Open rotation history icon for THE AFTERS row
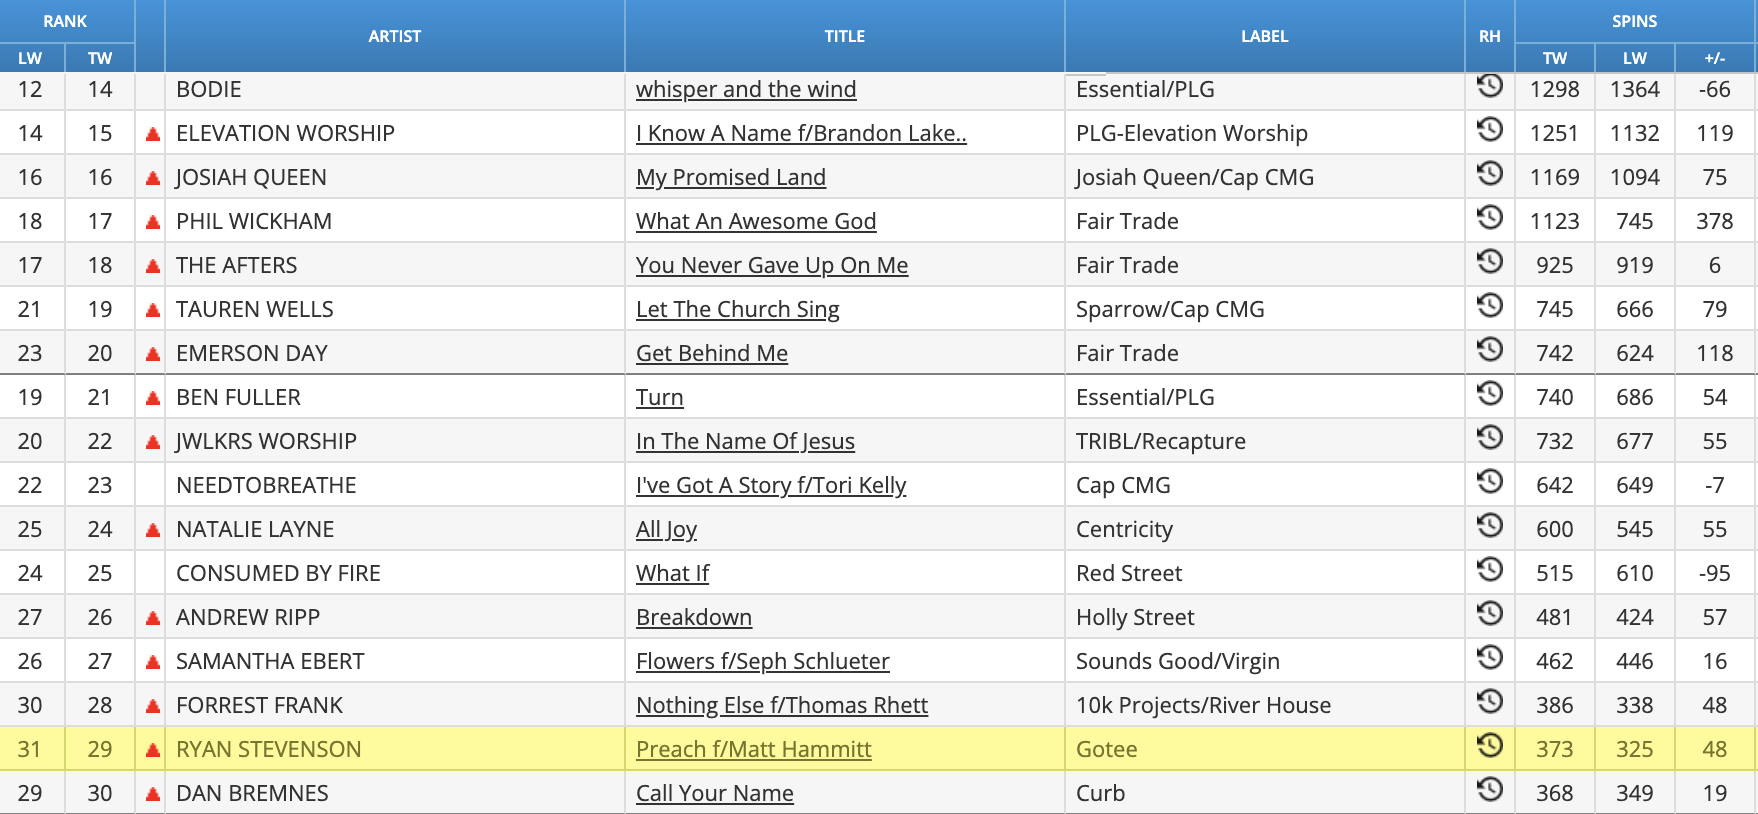The height and width of the screenshot is (814, 1758). [x=1490, y=262]
